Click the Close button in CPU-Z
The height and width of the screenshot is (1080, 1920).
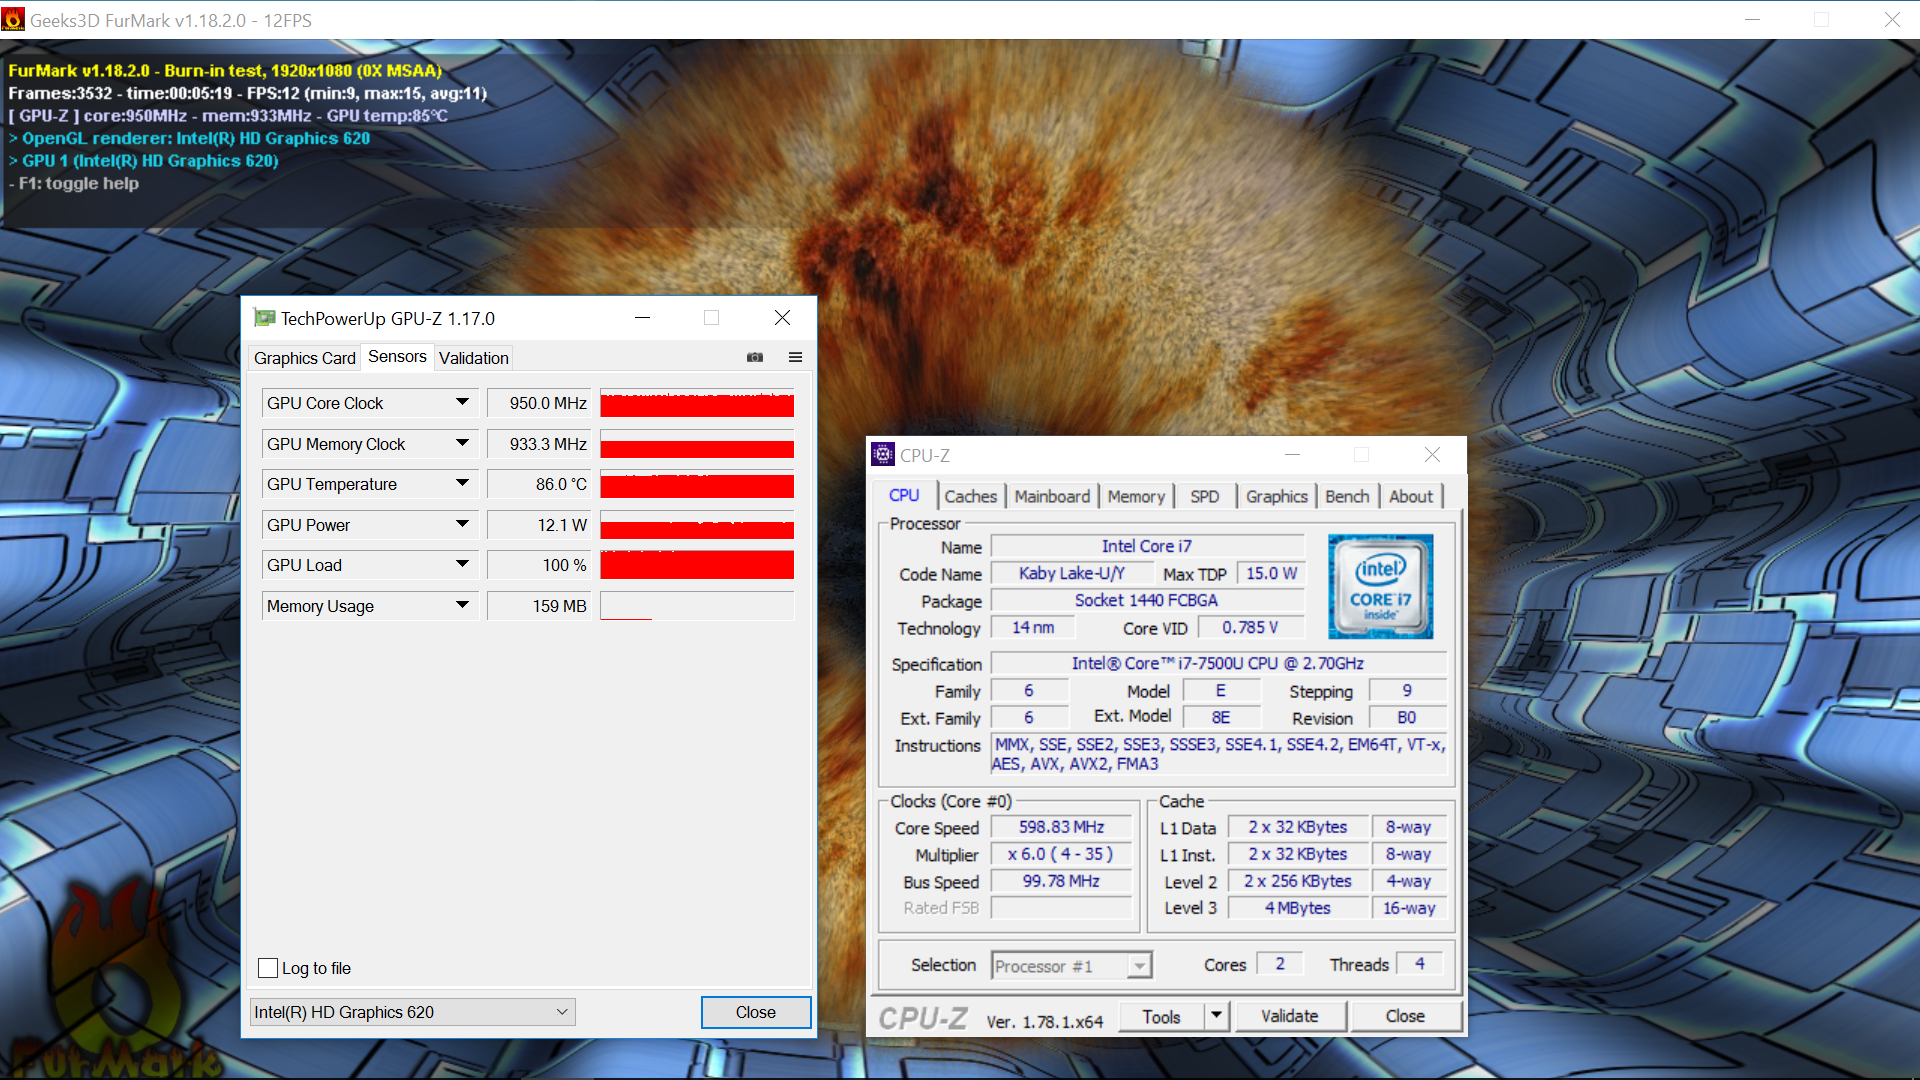point(1405,1016)
